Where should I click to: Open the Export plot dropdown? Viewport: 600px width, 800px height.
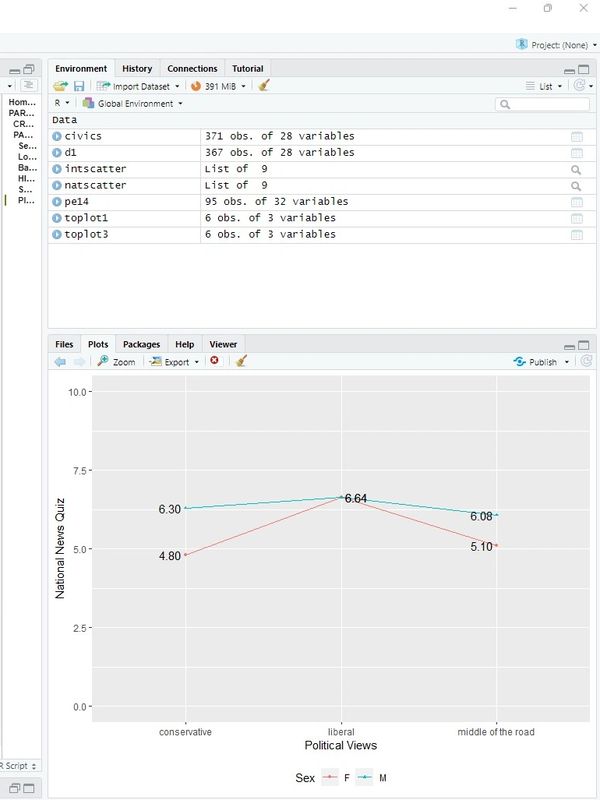tap(175, 362)
